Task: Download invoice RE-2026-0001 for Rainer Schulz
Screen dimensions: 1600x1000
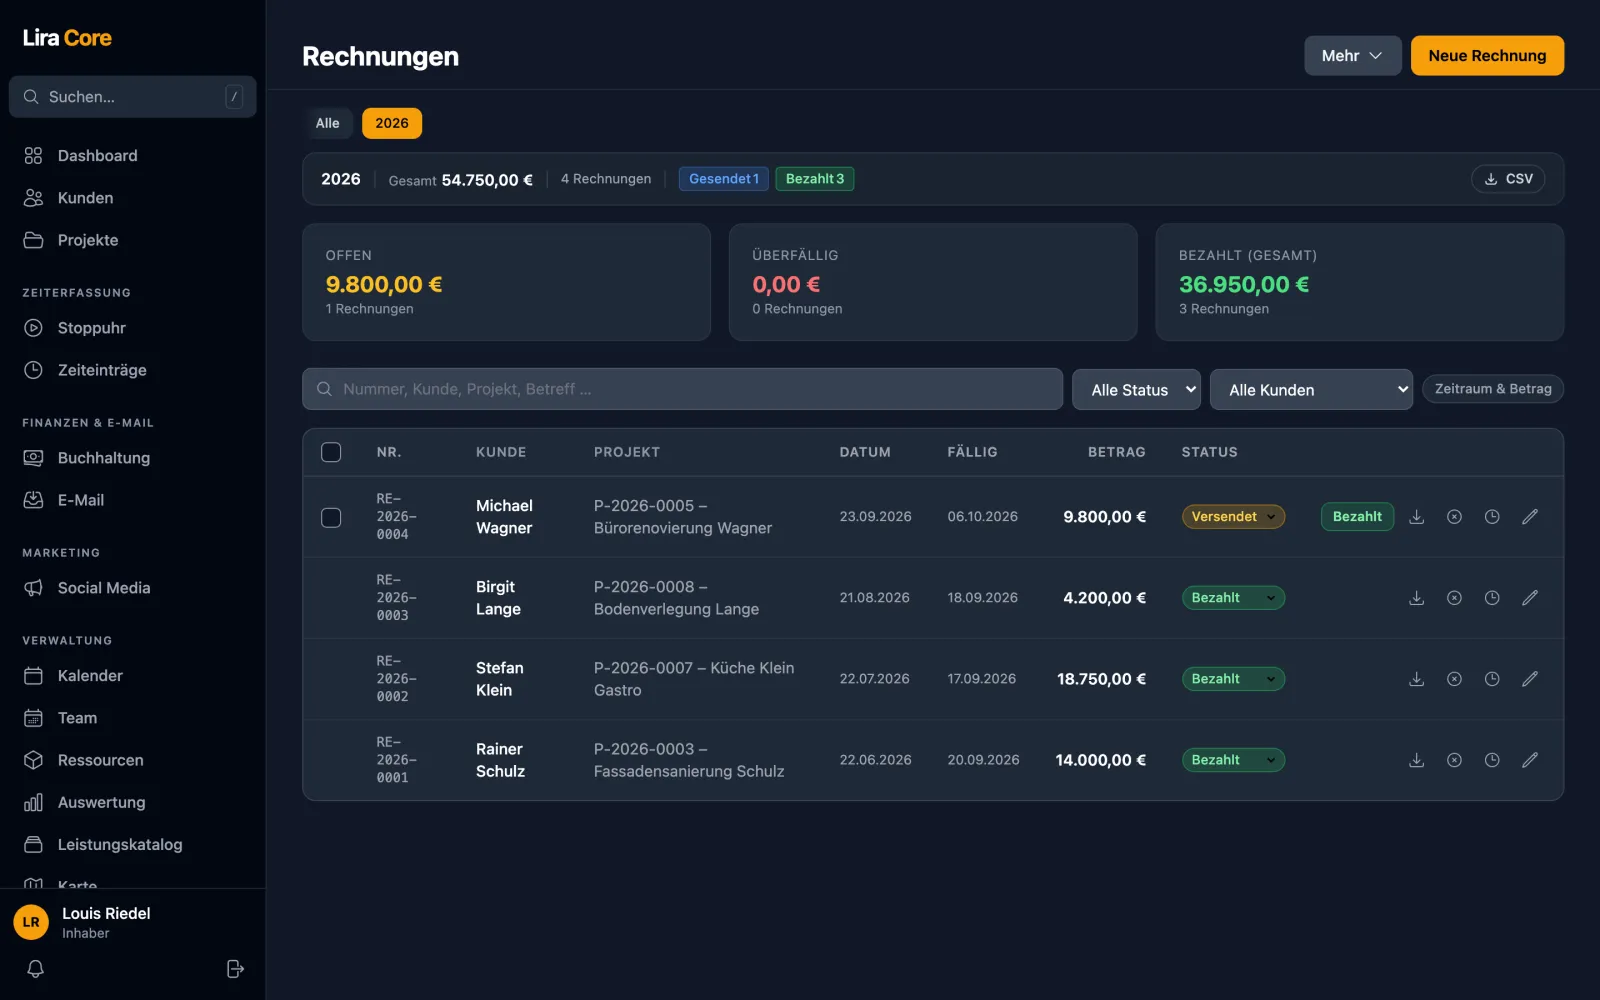Action: (1417, 760)
